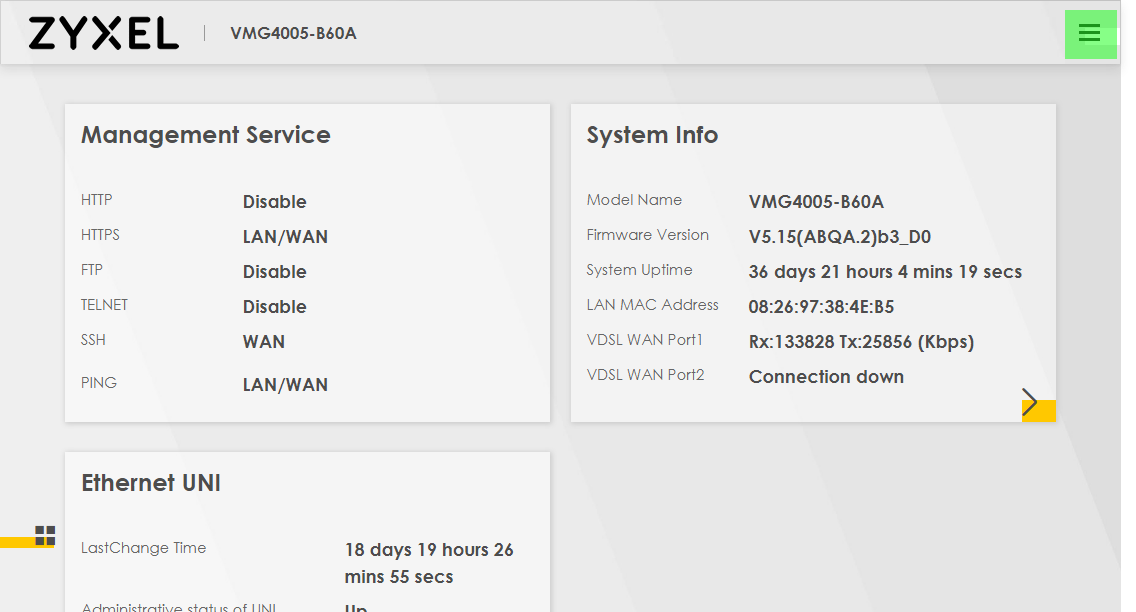Click the Management Service card title
The width and height of the screenshot is (1136, 612).
[x=206, y=135]
